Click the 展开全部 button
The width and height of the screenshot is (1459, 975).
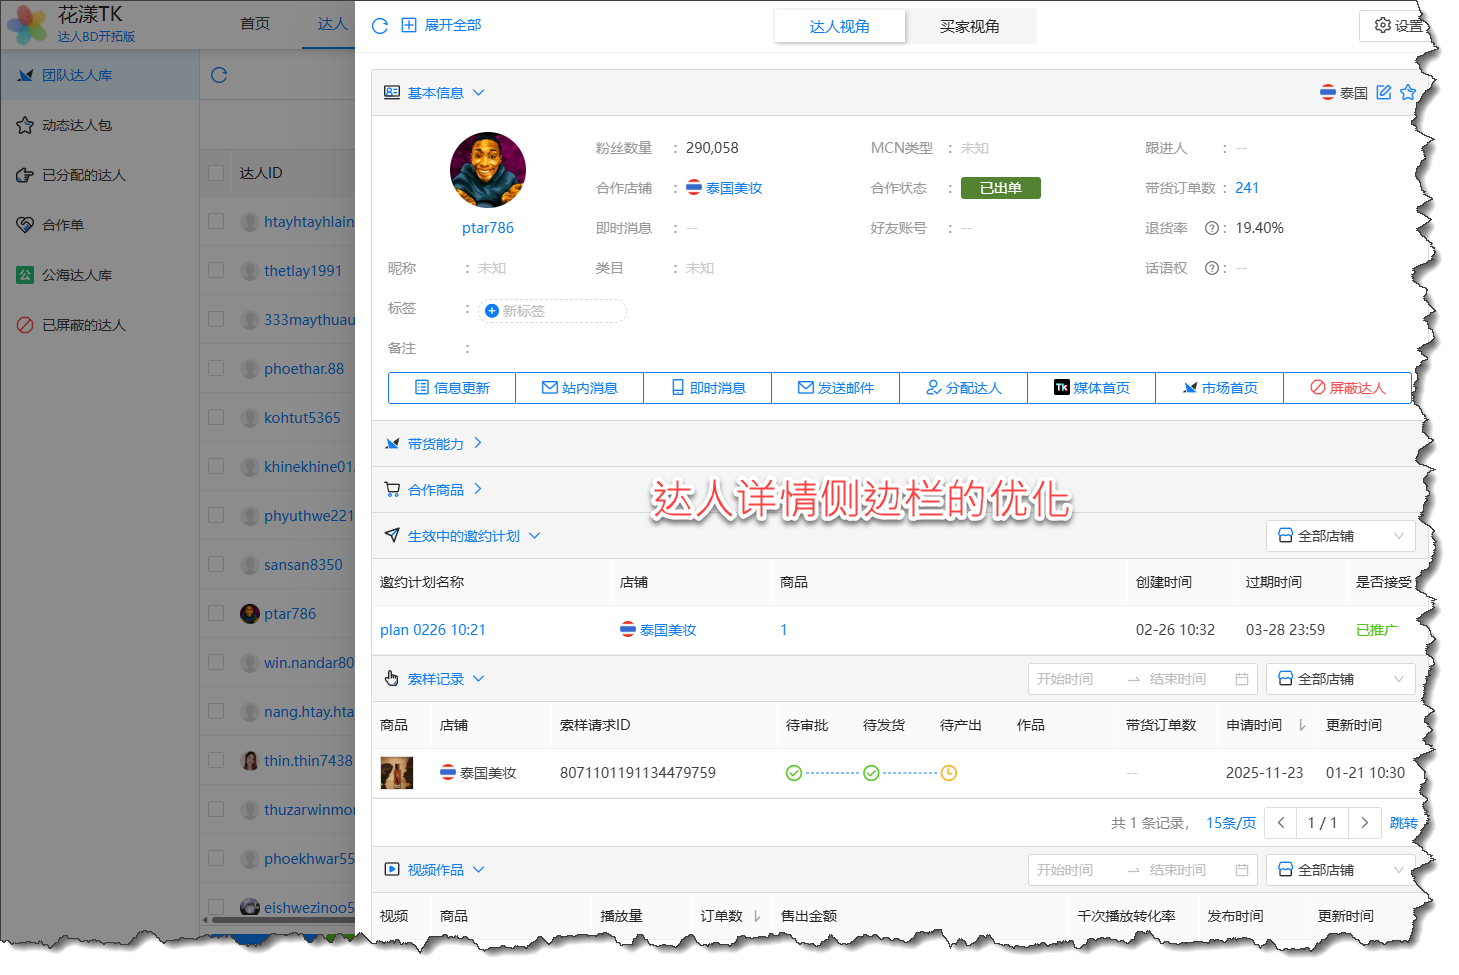click(442, 25)
